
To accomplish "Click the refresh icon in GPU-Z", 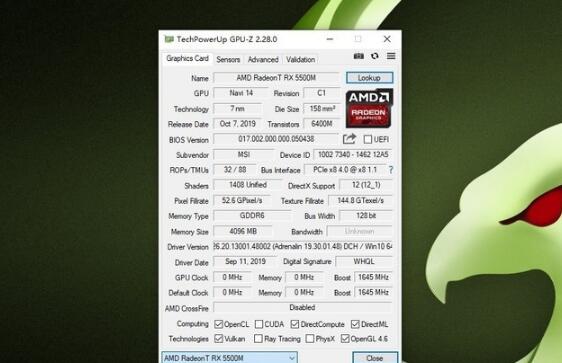I will pyautogui.click(x=375, y=56).
